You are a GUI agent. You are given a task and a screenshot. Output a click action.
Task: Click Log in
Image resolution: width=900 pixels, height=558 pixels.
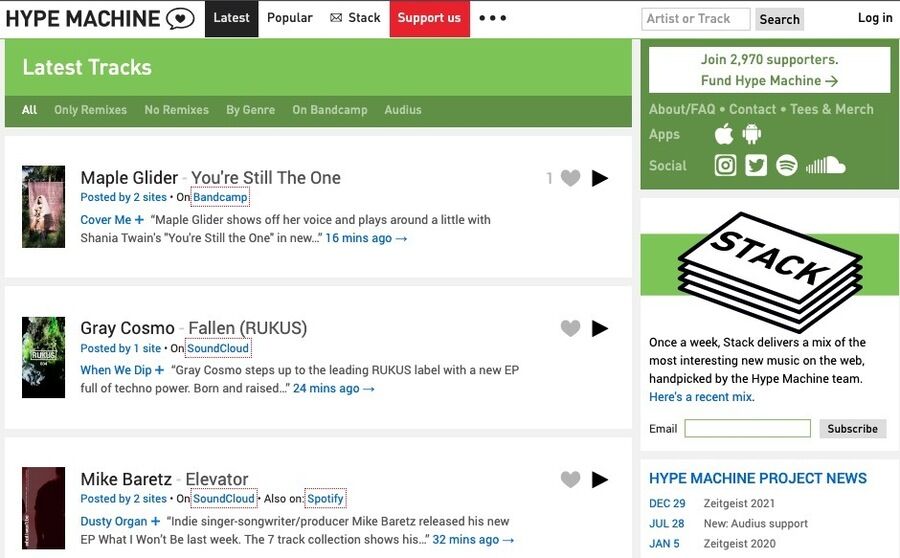875,18
